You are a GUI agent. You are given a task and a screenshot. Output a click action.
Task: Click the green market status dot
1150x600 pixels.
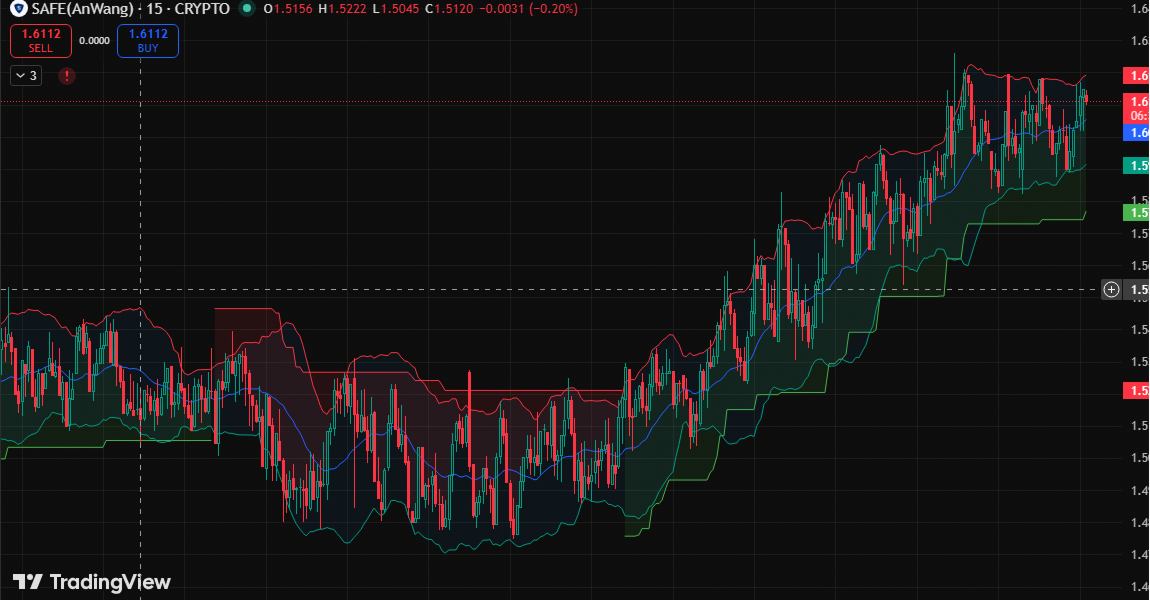[x=247, y=9]
